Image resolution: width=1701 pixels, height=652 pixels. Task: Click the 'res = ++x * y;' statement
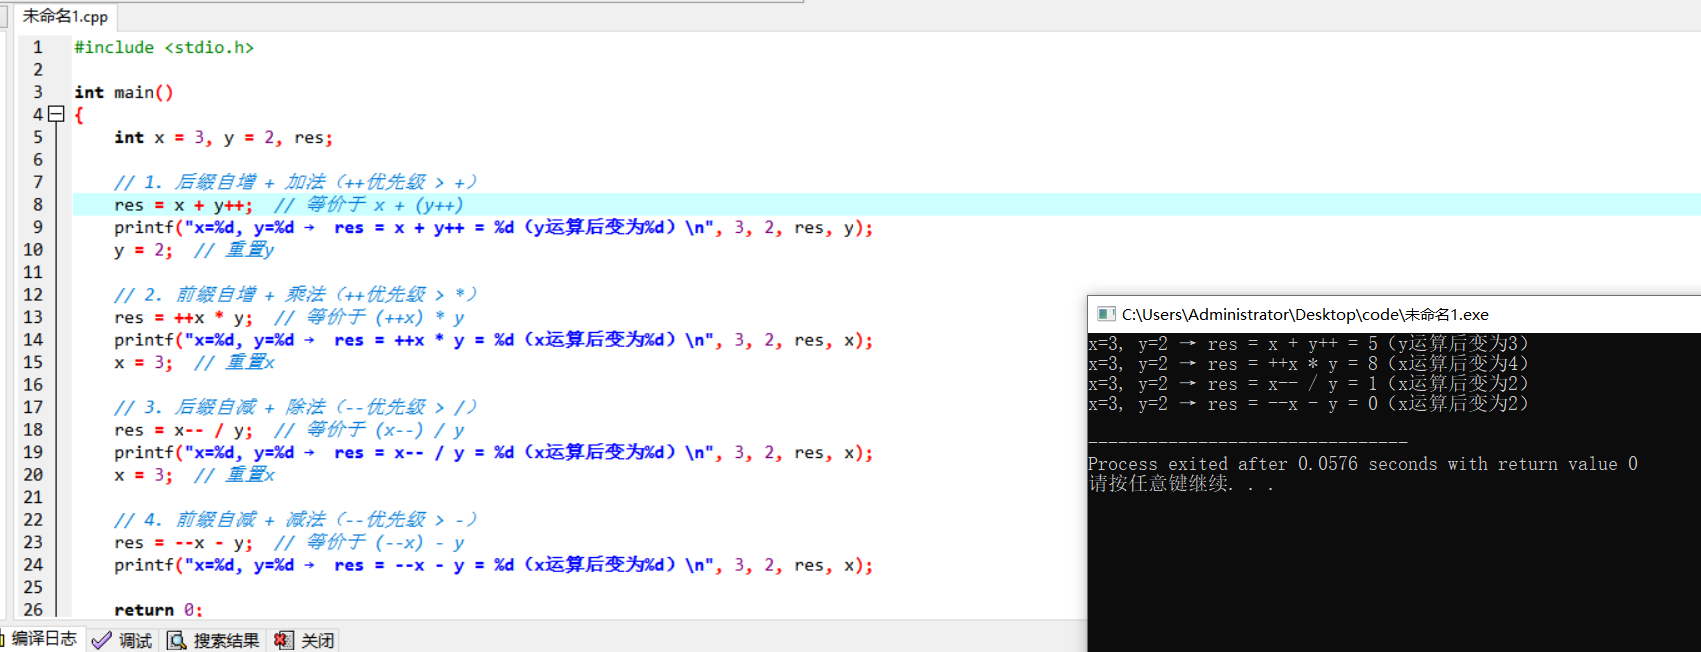tap(184, 318)
